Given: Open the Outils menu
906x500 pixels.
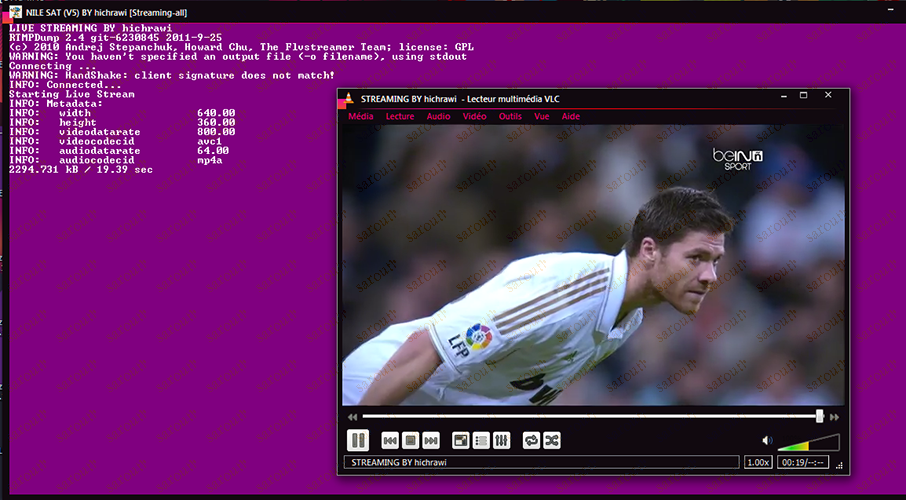Looking at the screenshot, I should point(510,116).
